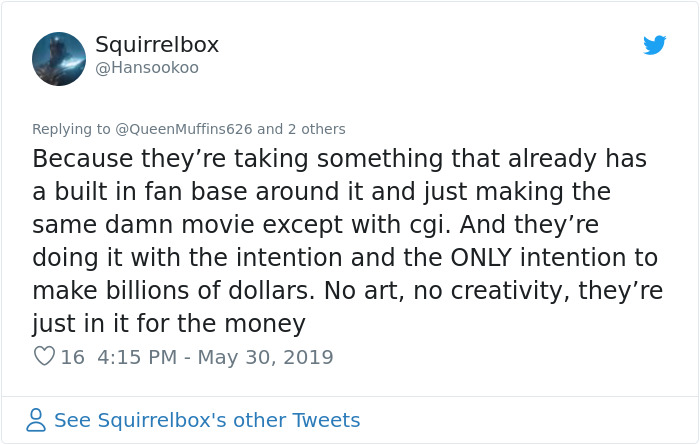
Task: Click the like count of 16
Action: (x=72, y=356)
